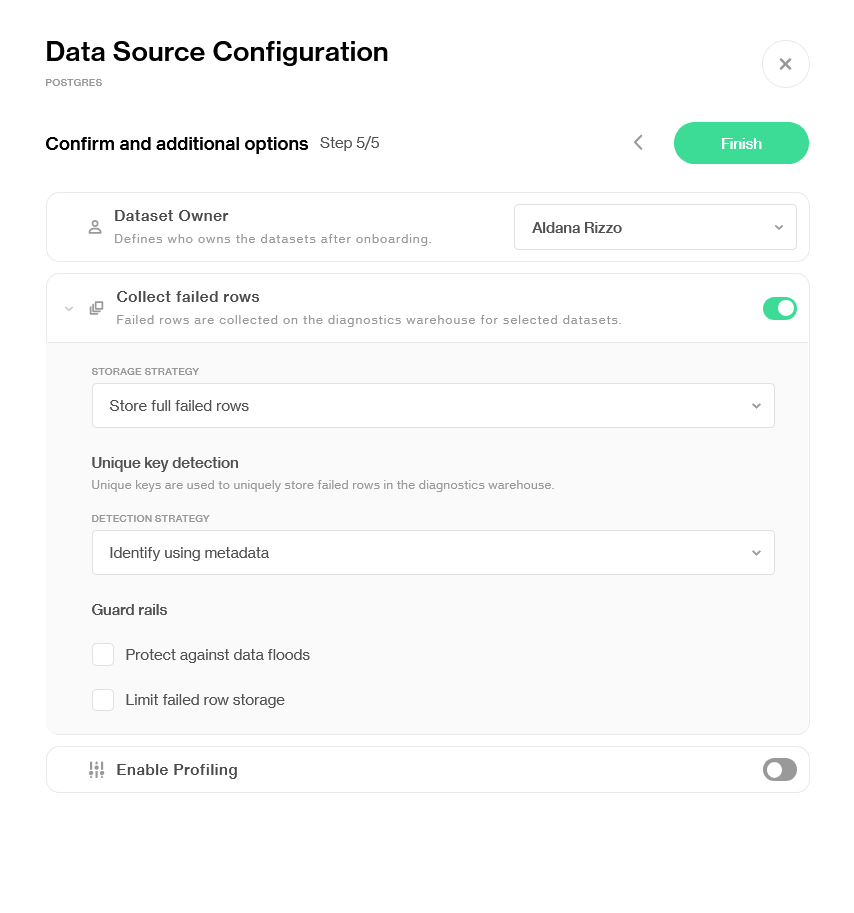Click the Enable Profiling sliders icon
The height and width of the screenshot is (913, 854).
point(96,770)
